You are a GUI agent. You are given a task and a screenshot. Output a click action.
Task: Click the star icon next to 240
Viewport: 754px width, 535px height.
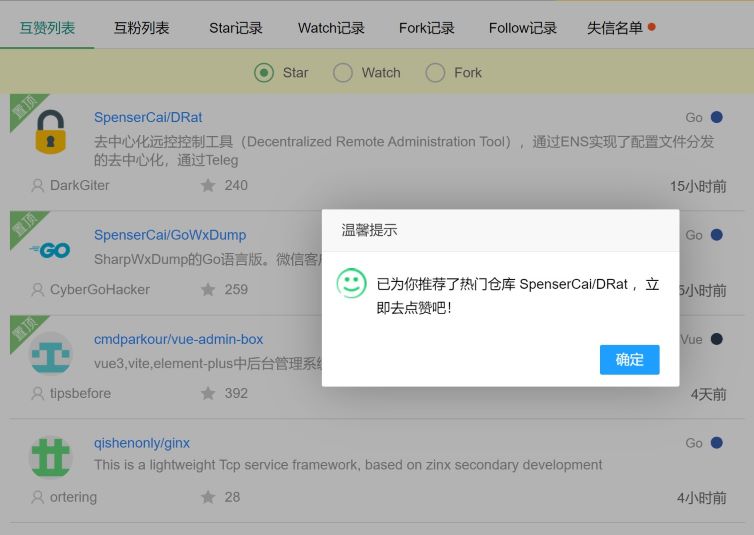(208, 185)
